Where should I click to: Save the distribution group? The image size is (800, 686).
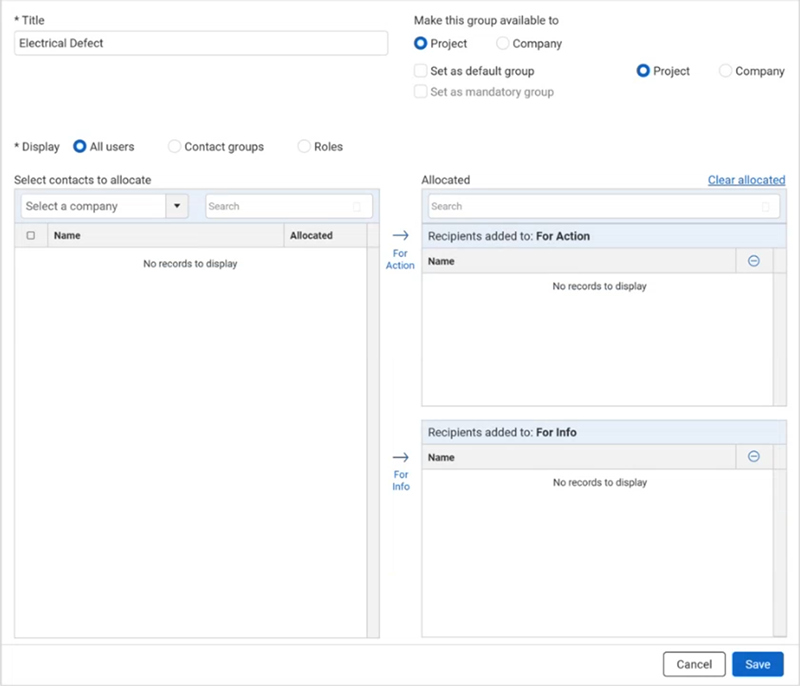click(758, 664)
